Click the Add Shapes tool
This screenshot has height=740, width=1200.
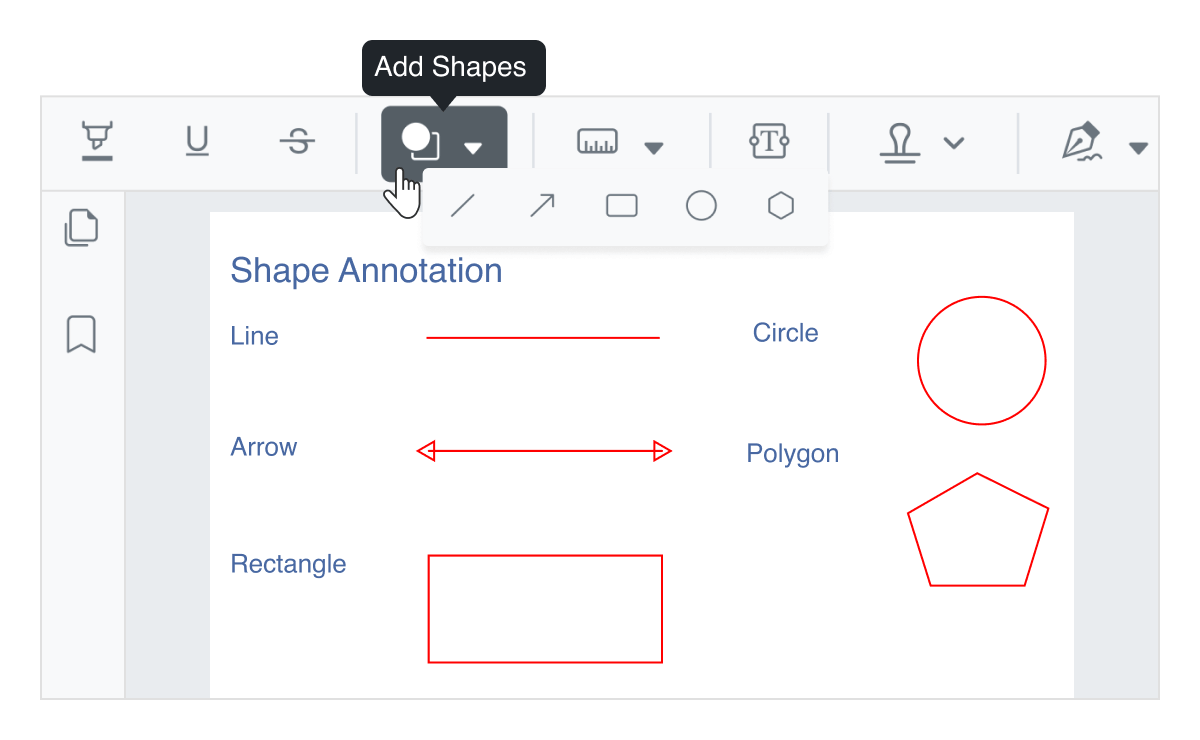click(420, 142)
